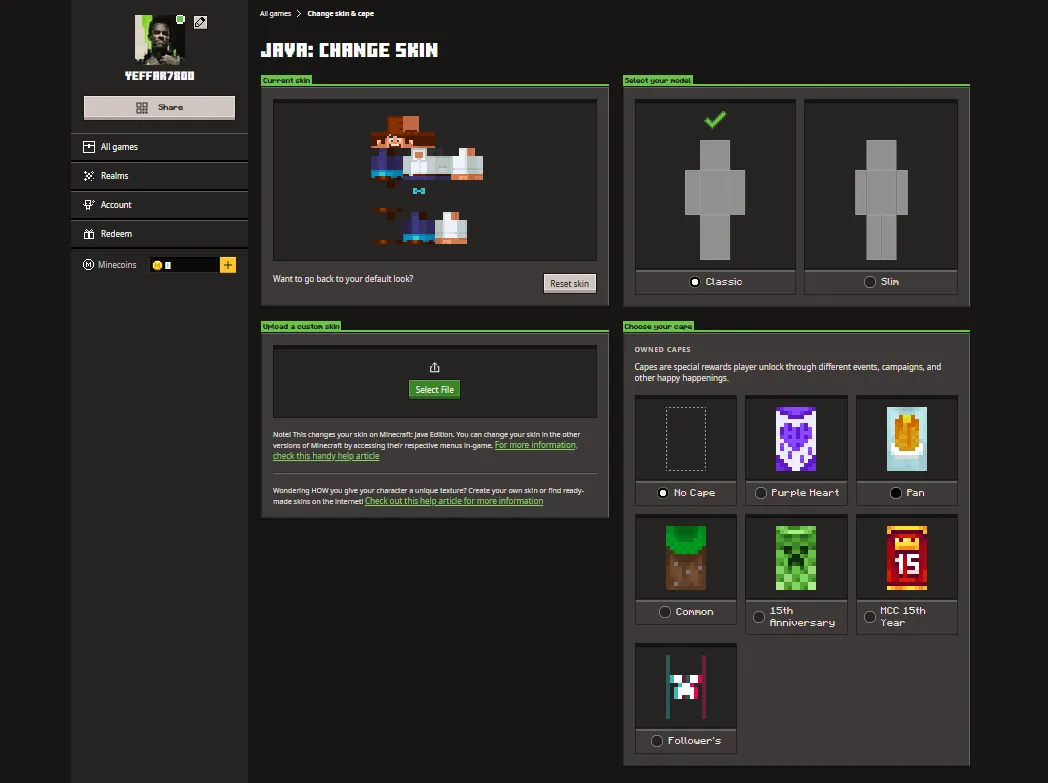Click the Reset skin button
Screen dimensions: 1048x783
tap(569, 283)
